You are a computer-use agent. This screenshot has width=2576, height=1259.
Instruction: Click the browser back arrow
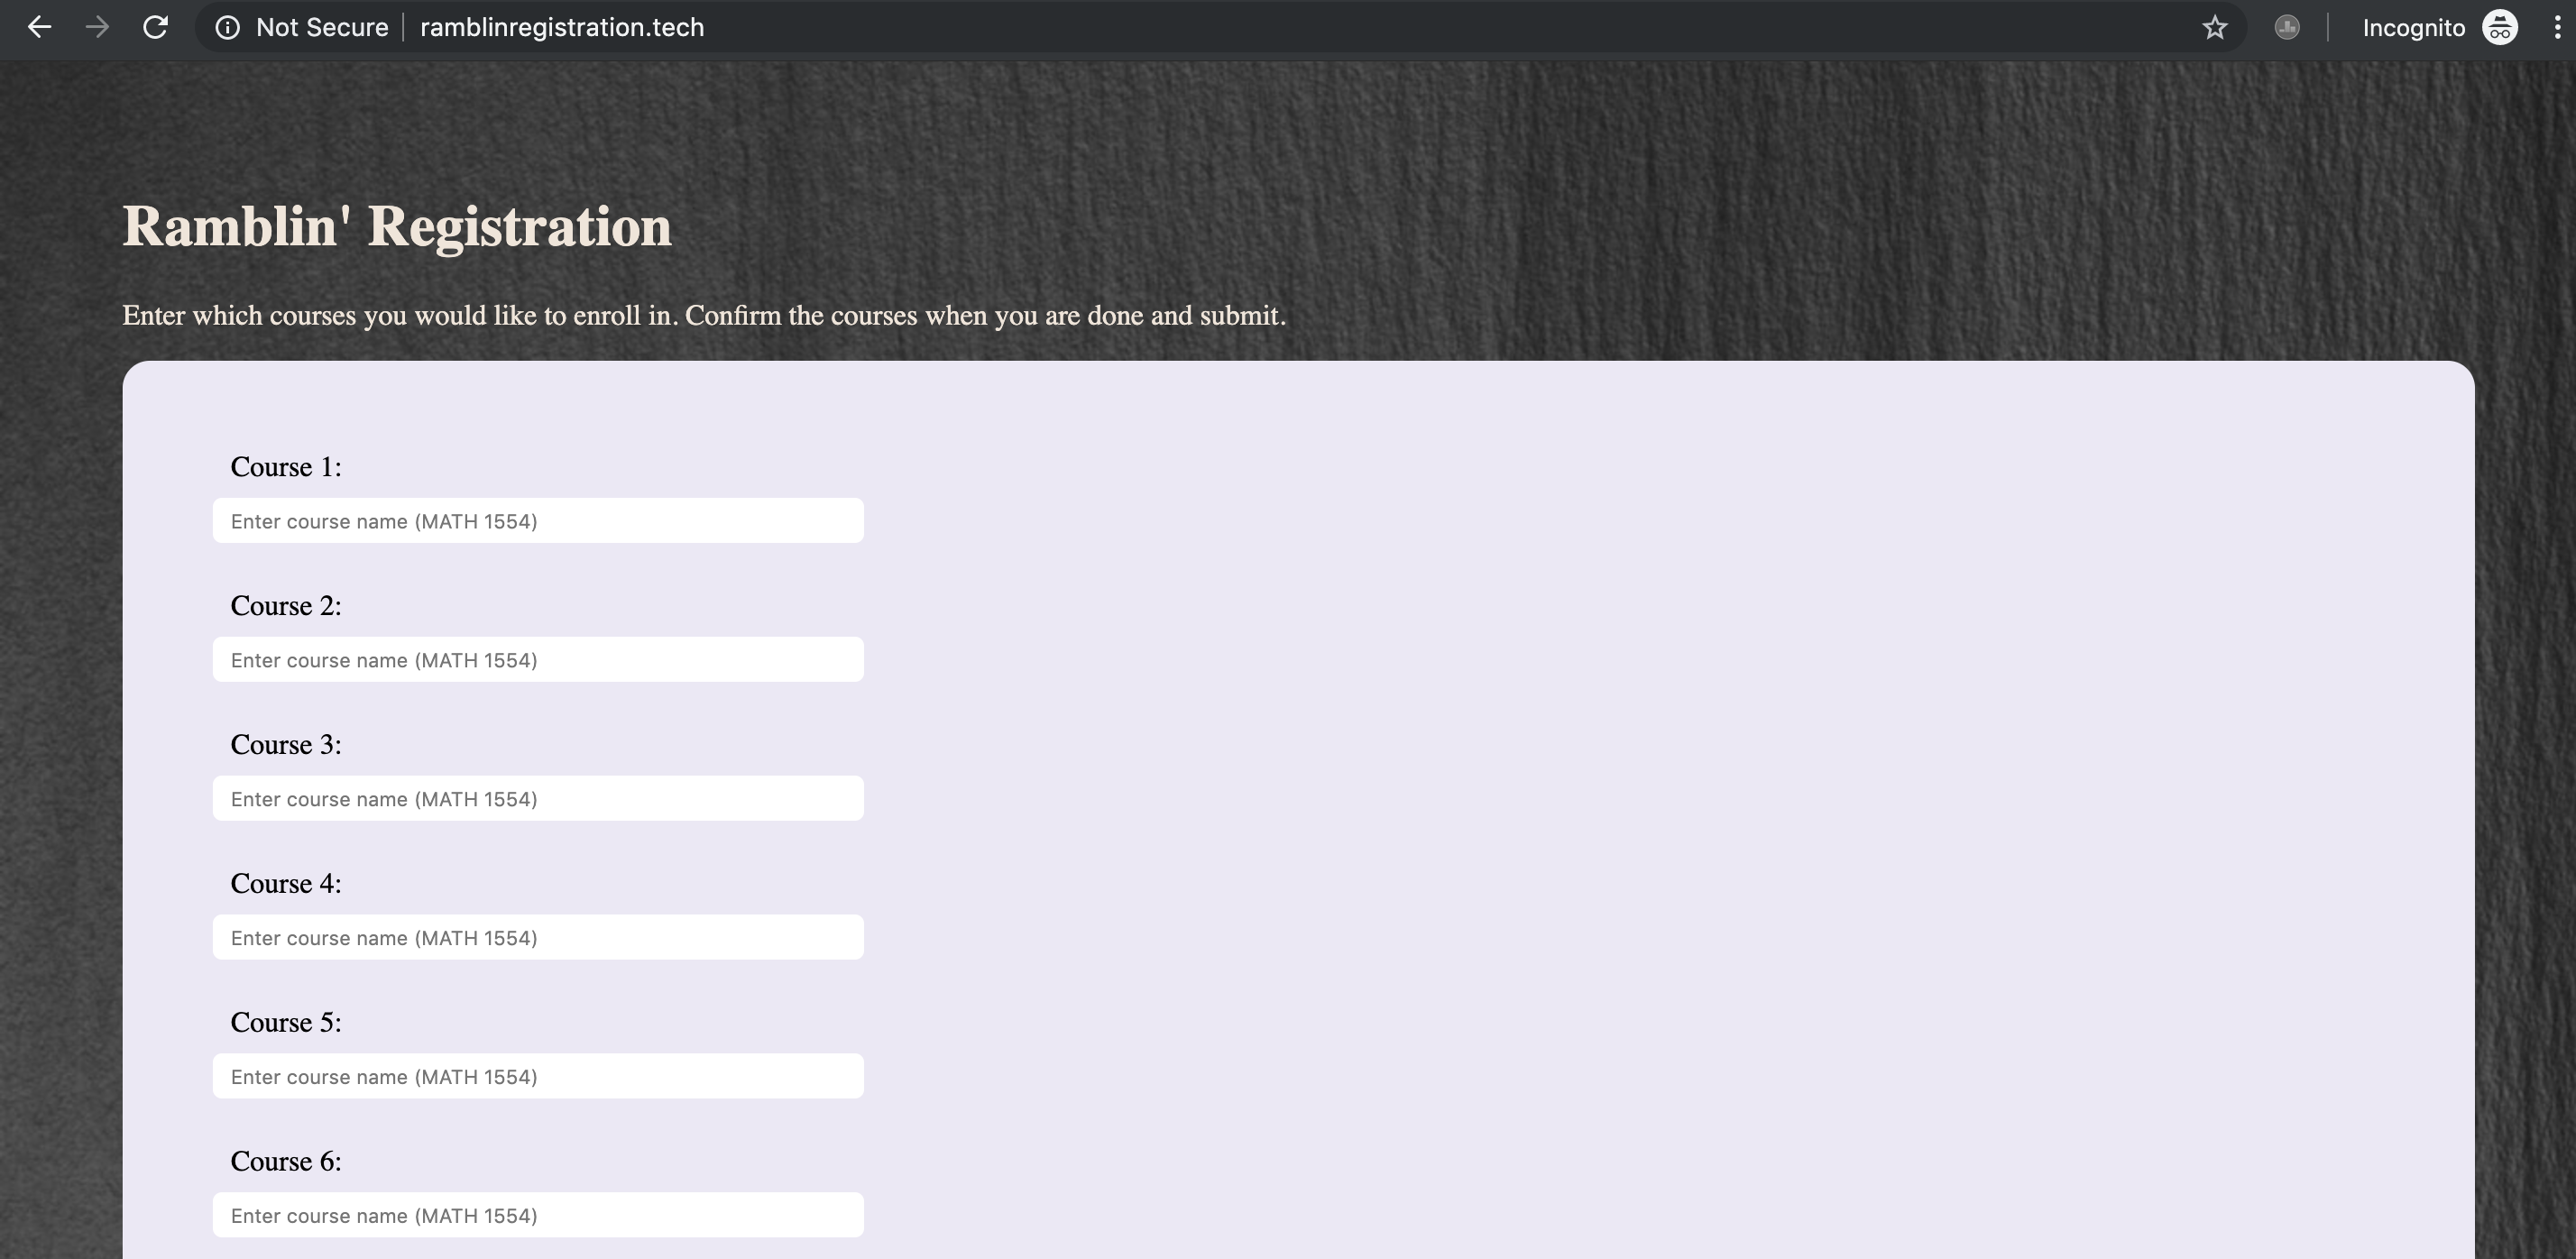[x=39, y=27]
